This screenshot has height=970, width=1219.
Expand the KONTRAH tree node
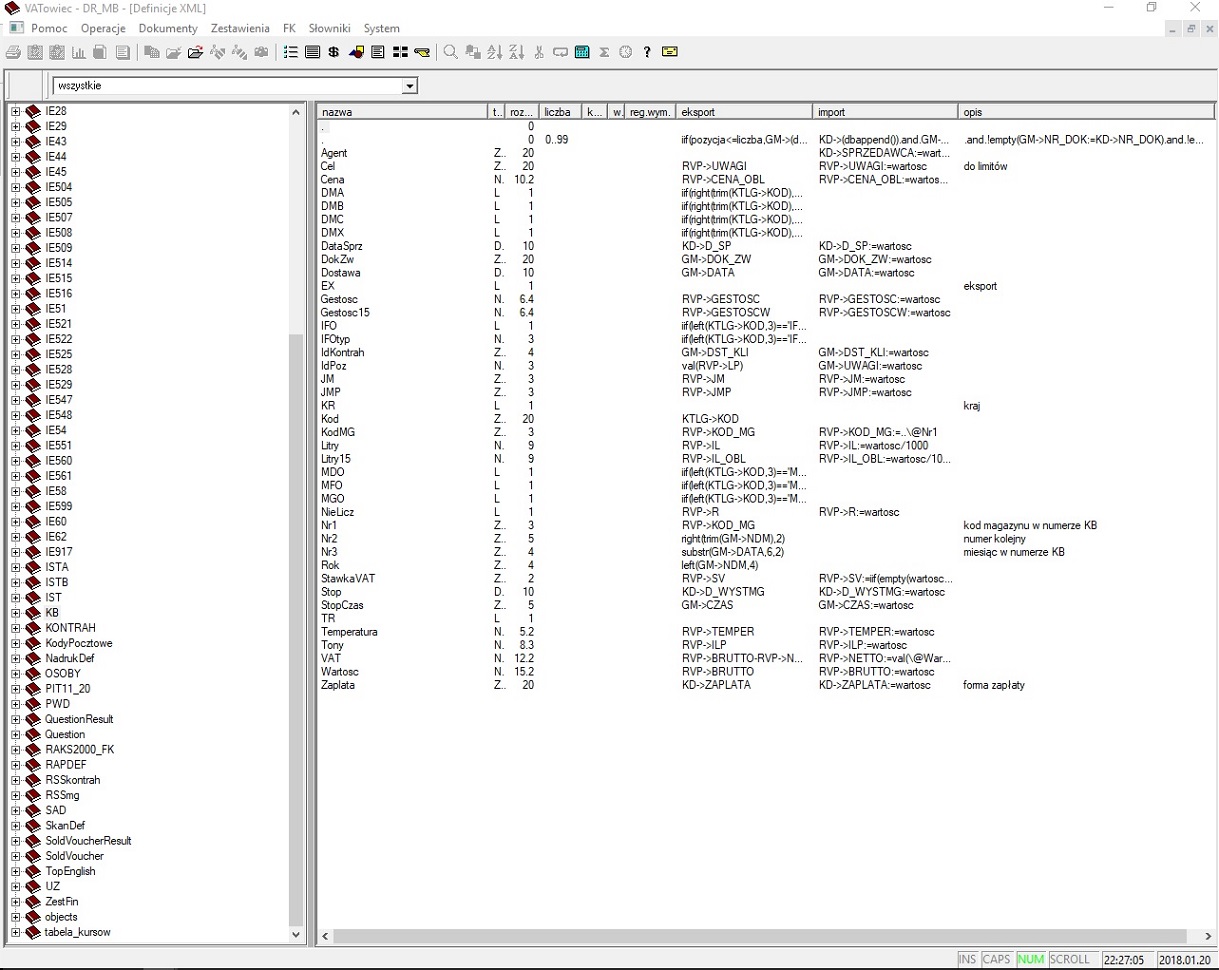click(x=16, y=628)
